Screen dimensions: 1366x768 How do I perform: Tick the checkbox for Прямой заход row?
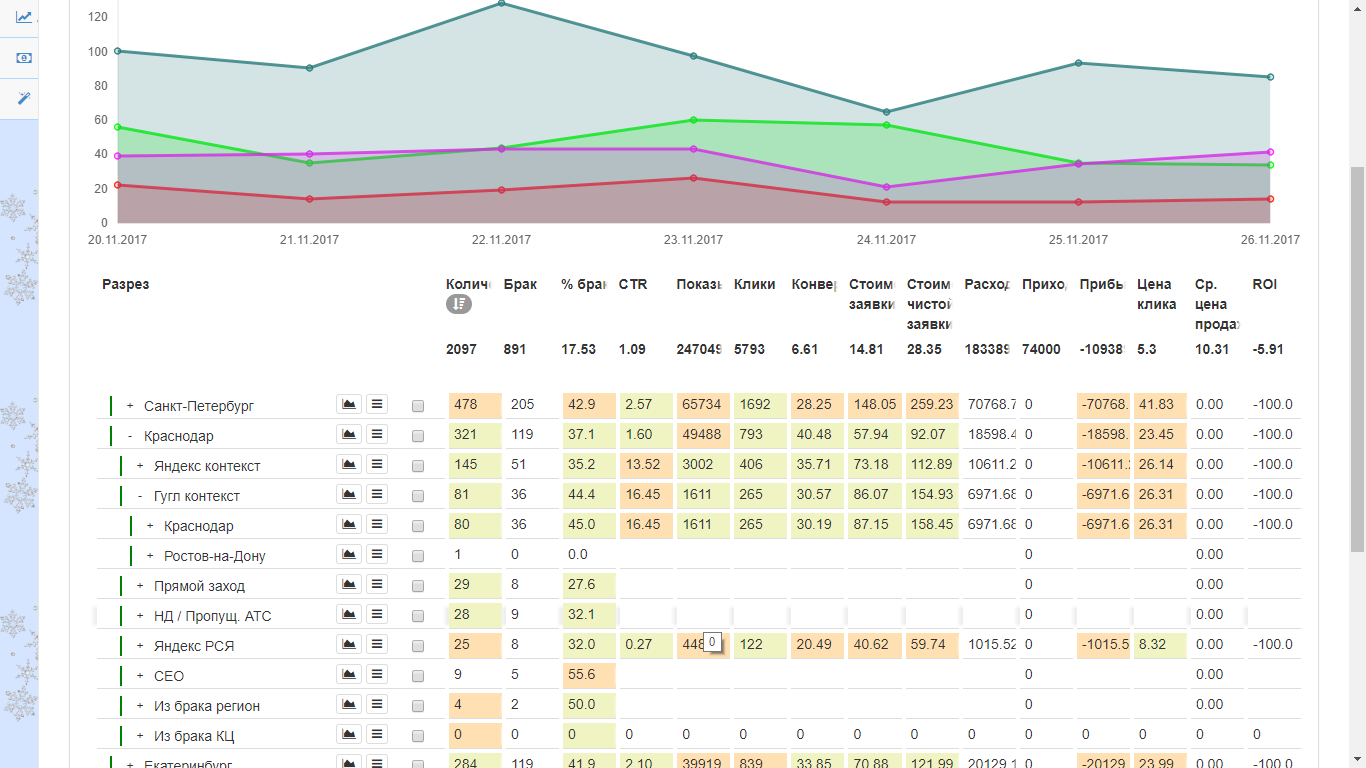click(418, 586)
